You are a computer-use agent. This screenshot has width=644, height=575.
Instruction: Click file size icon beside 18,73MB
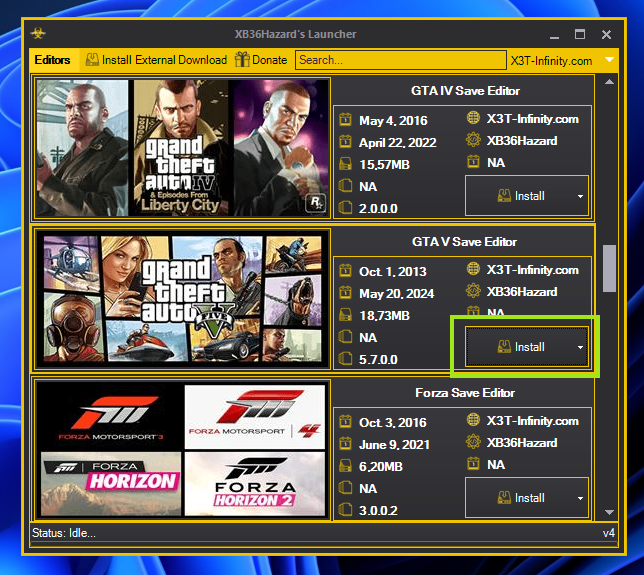tap(345, 315)
